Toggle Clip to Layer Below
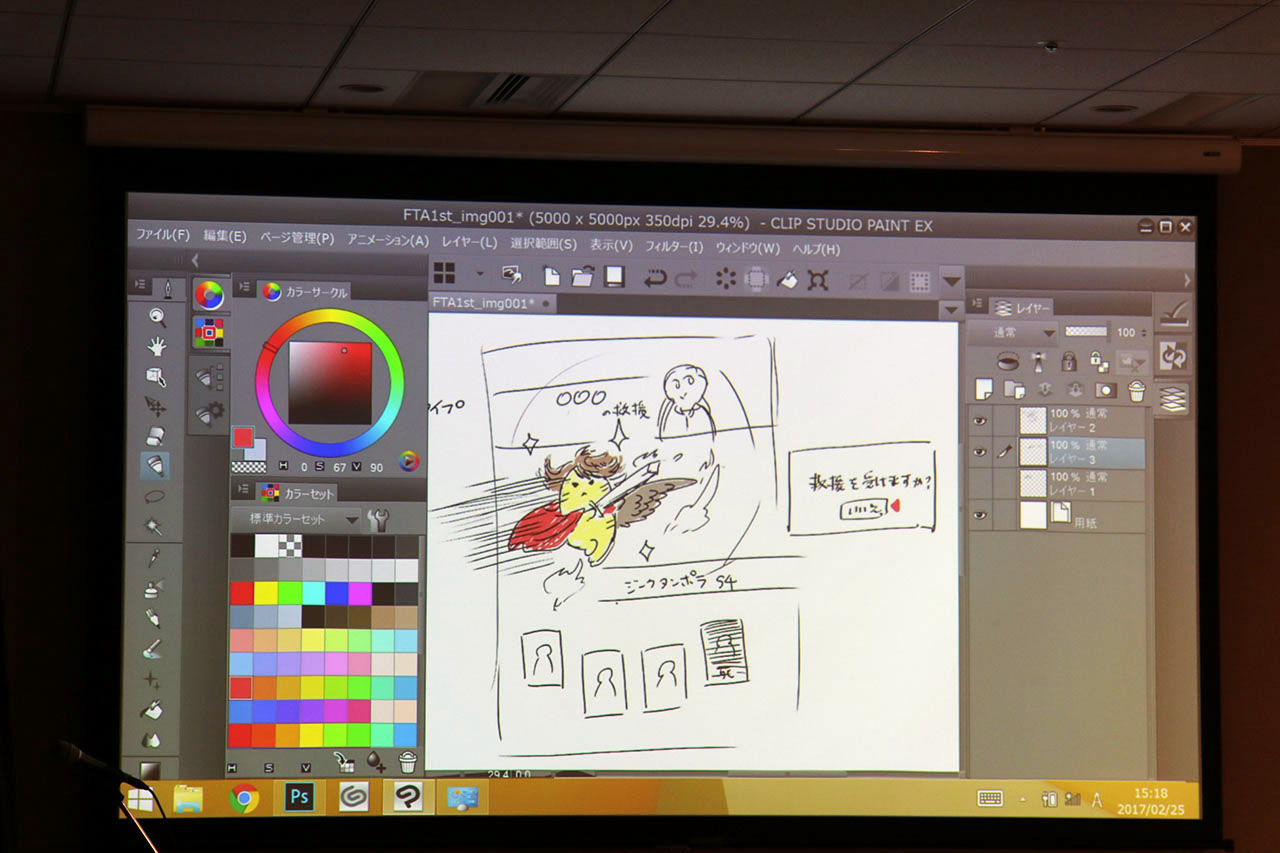This screenshot has width=1280, height=853. click(x=1008, y=360)
